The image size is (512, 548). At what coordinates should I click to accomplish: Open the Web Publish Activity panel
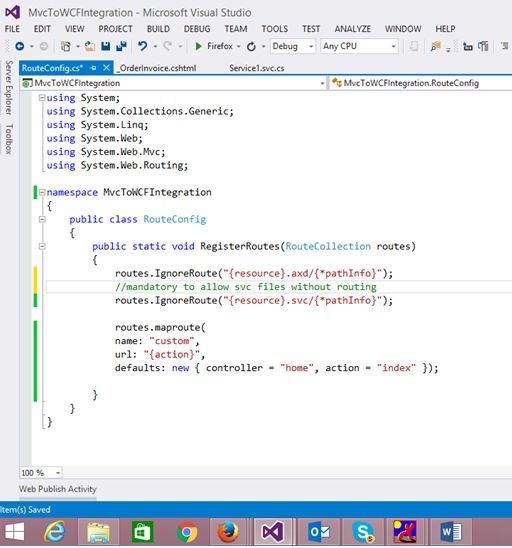pyautogui.click(x=58, y=489)
